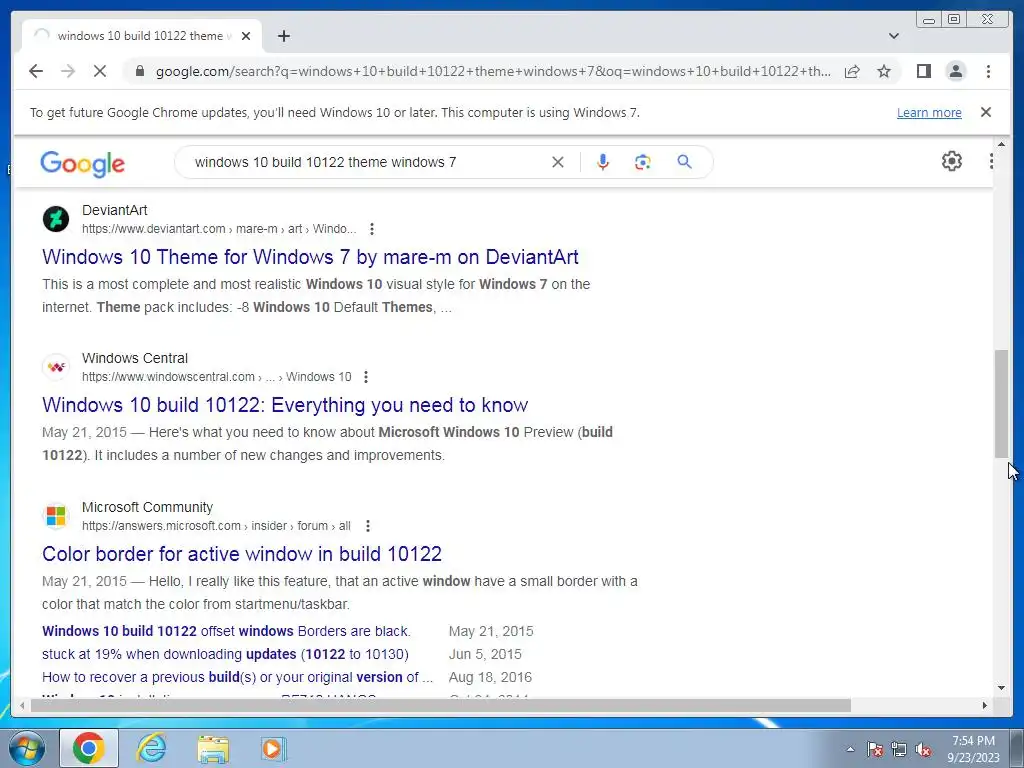Screen dimensions: 1024x768
Task: Click the scroll down arrow
Action: point(1001,688)
